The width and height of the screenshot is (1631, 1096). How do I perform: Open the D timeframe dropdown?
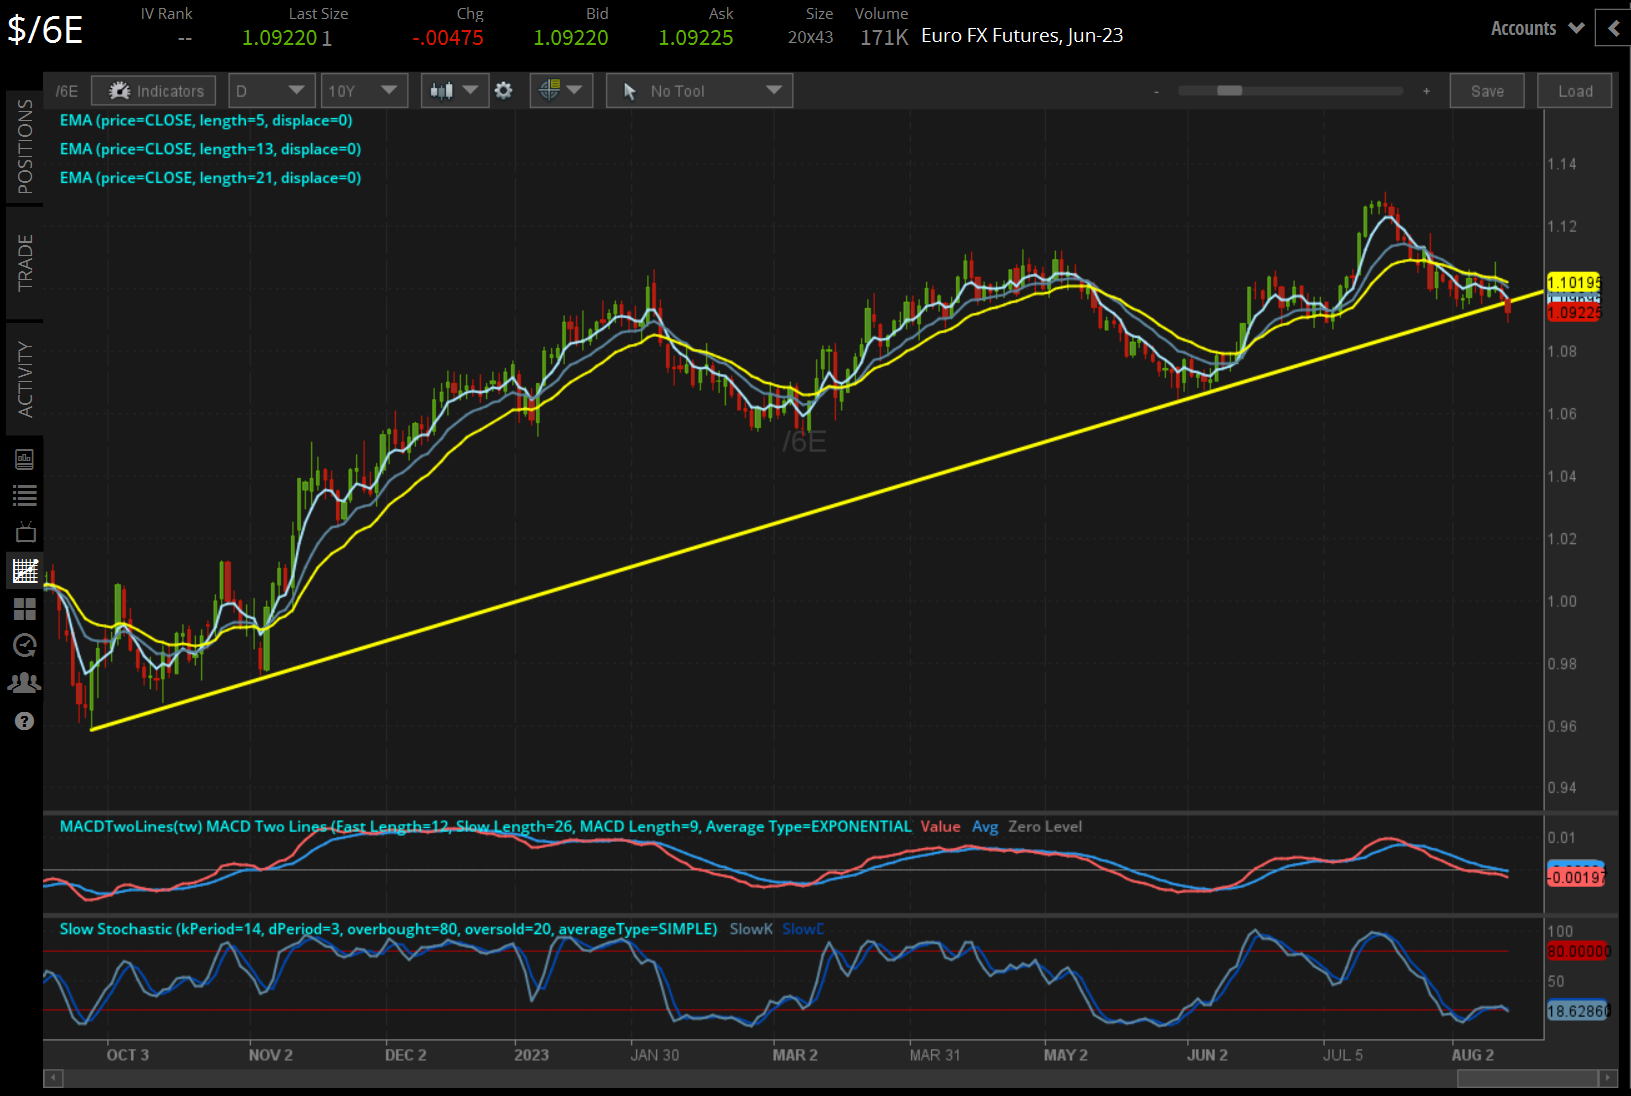271,90
